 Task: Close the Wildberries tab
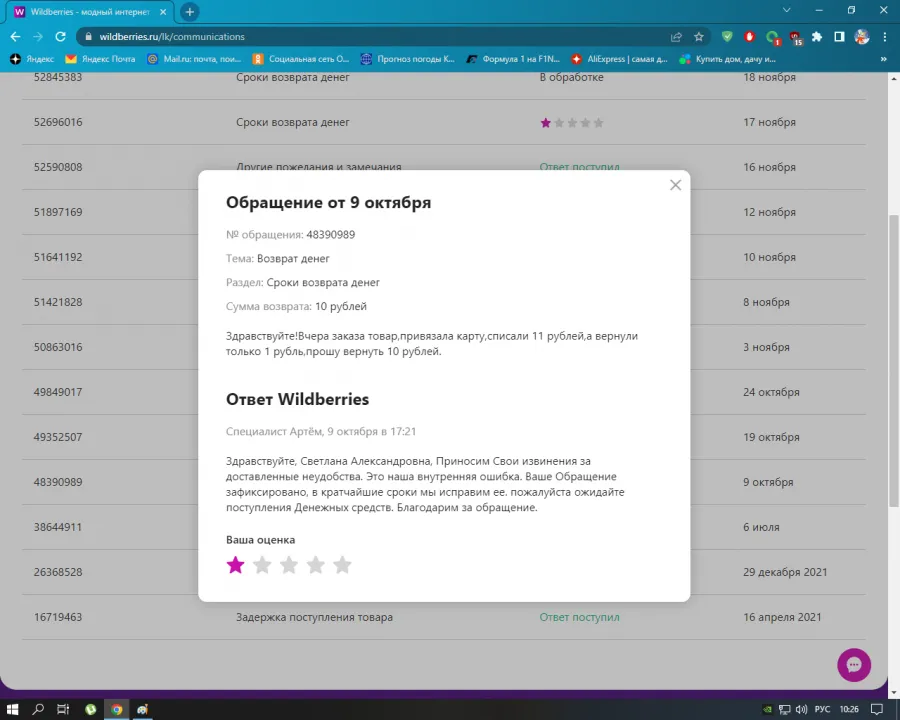click(163, 11)
